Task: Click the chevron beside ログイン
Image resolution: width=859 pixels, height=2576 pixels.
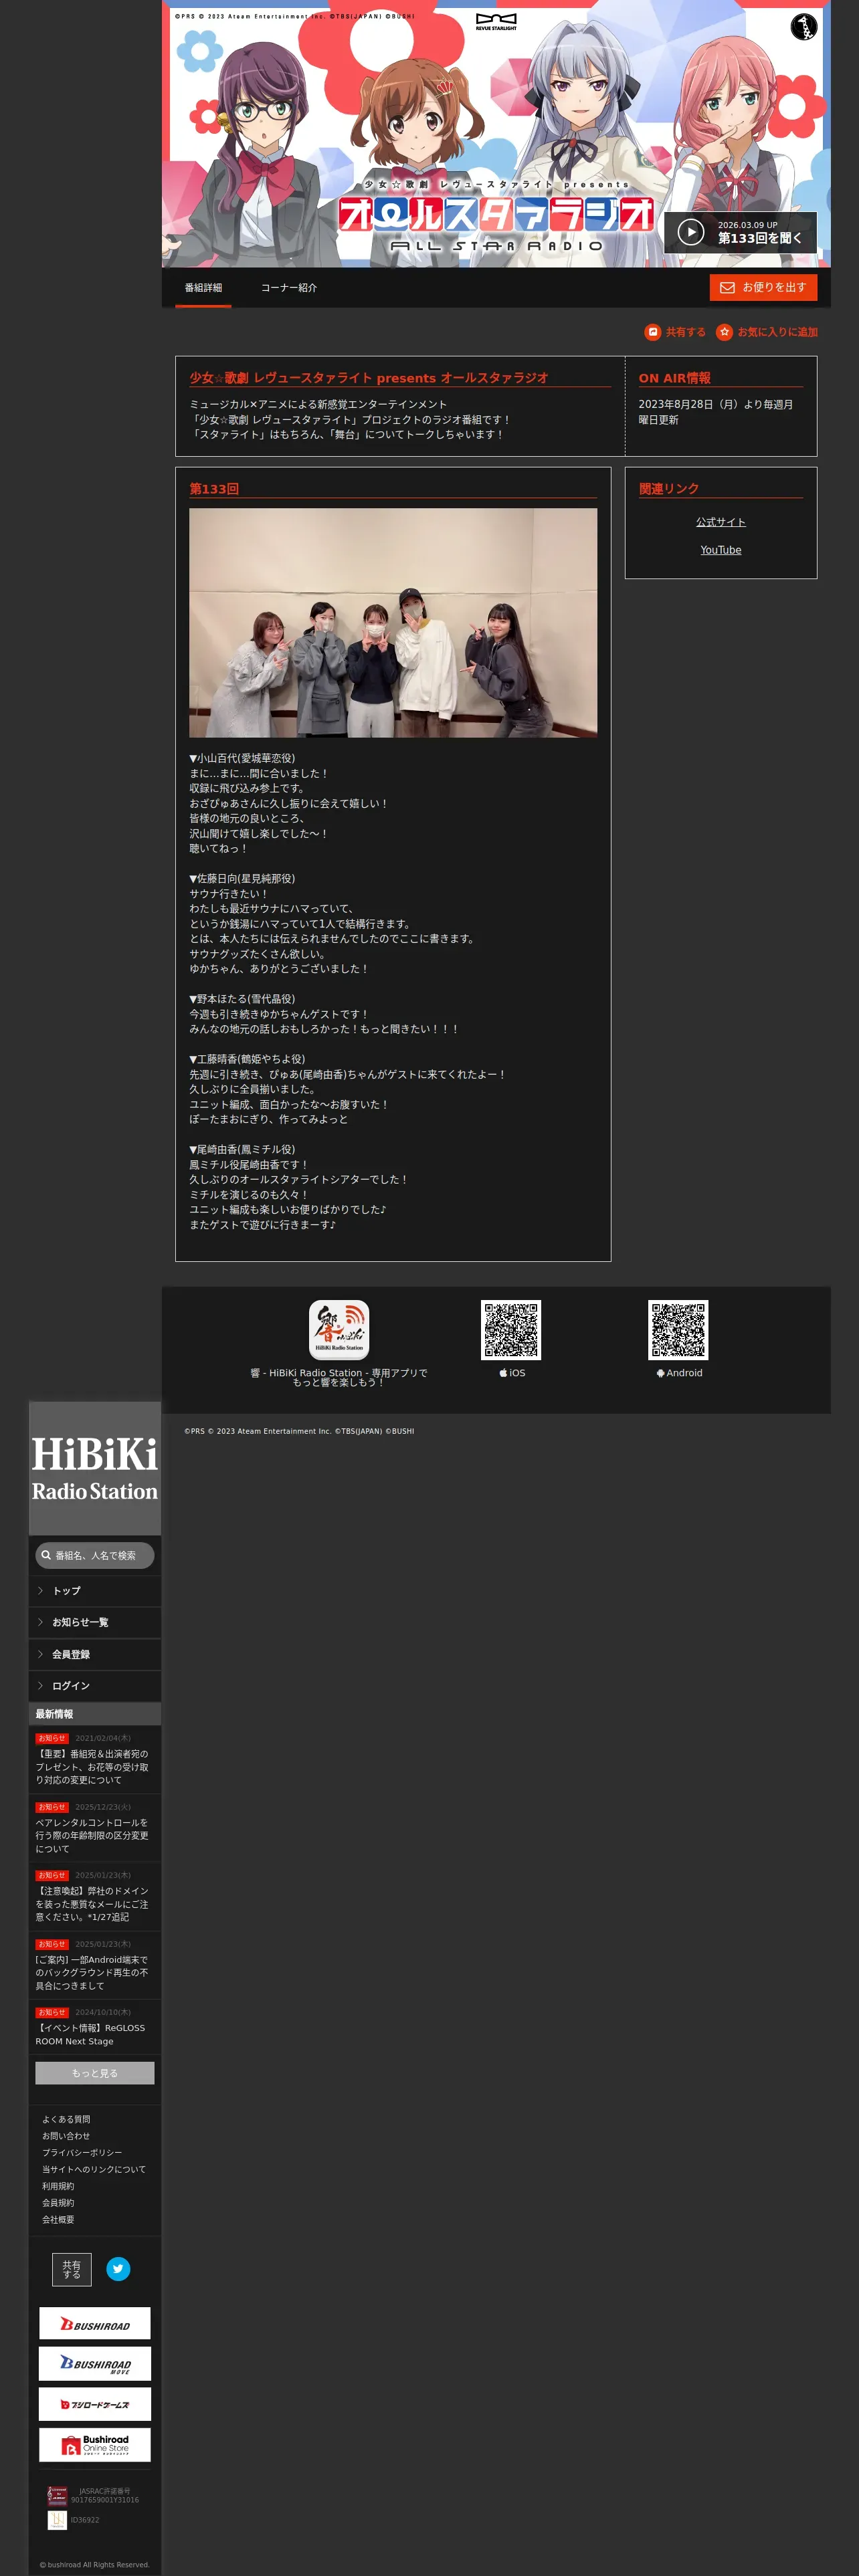Action: [40, 1686]
